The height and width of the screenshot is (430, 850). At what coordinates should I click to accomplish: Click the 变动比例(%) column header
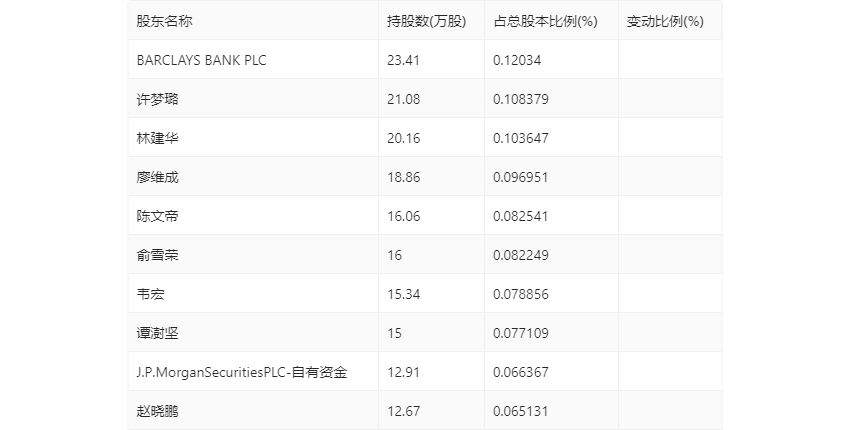point(665,21)
